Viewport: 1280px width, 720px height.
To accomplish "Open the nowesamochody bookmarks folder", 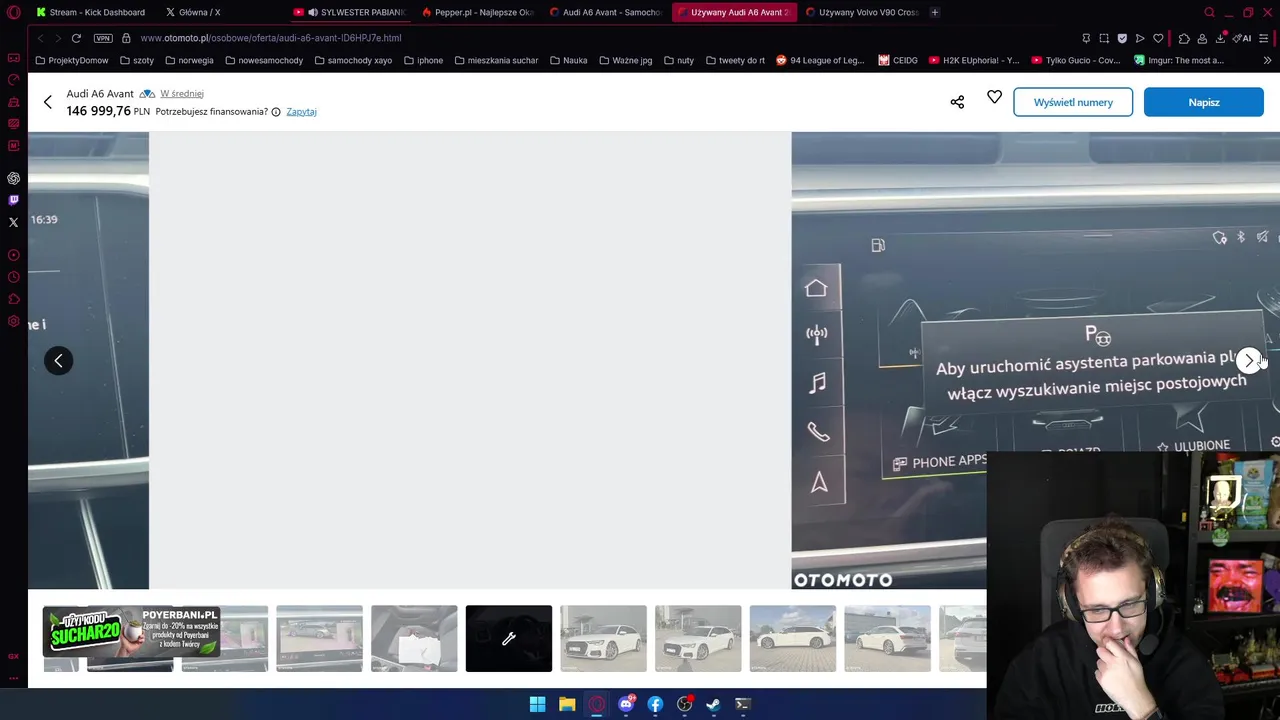I will tap(264, 60).
